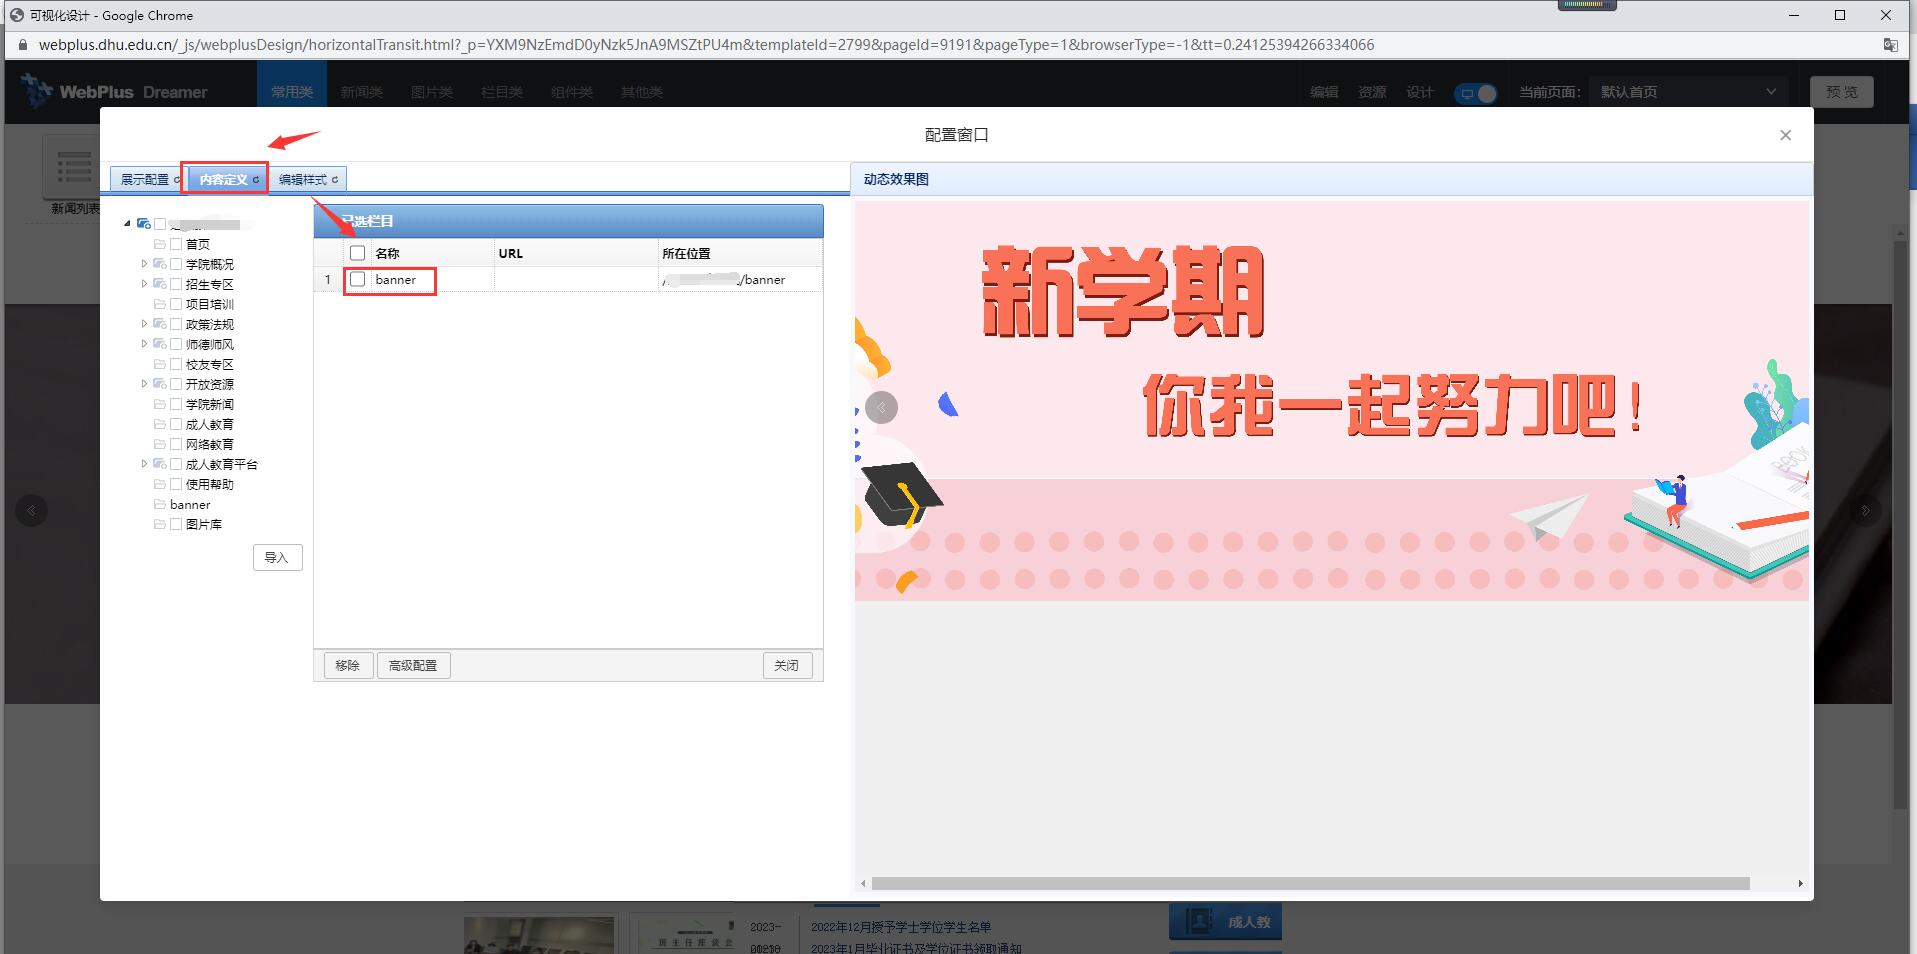Check the 学院新闻 checkbox in tree
The image size is (1917, 954).
point(176,404)
